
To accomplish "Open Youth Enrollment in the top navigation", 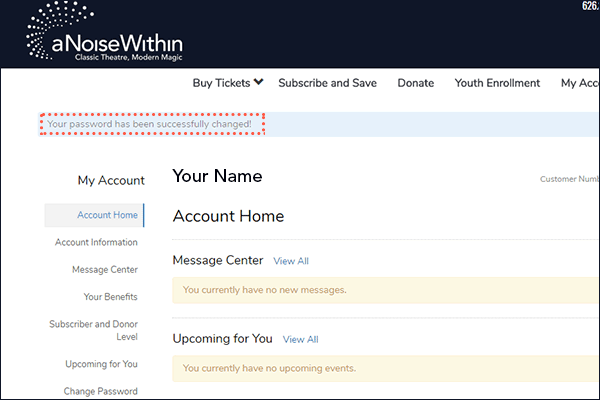I will (497, 83).
